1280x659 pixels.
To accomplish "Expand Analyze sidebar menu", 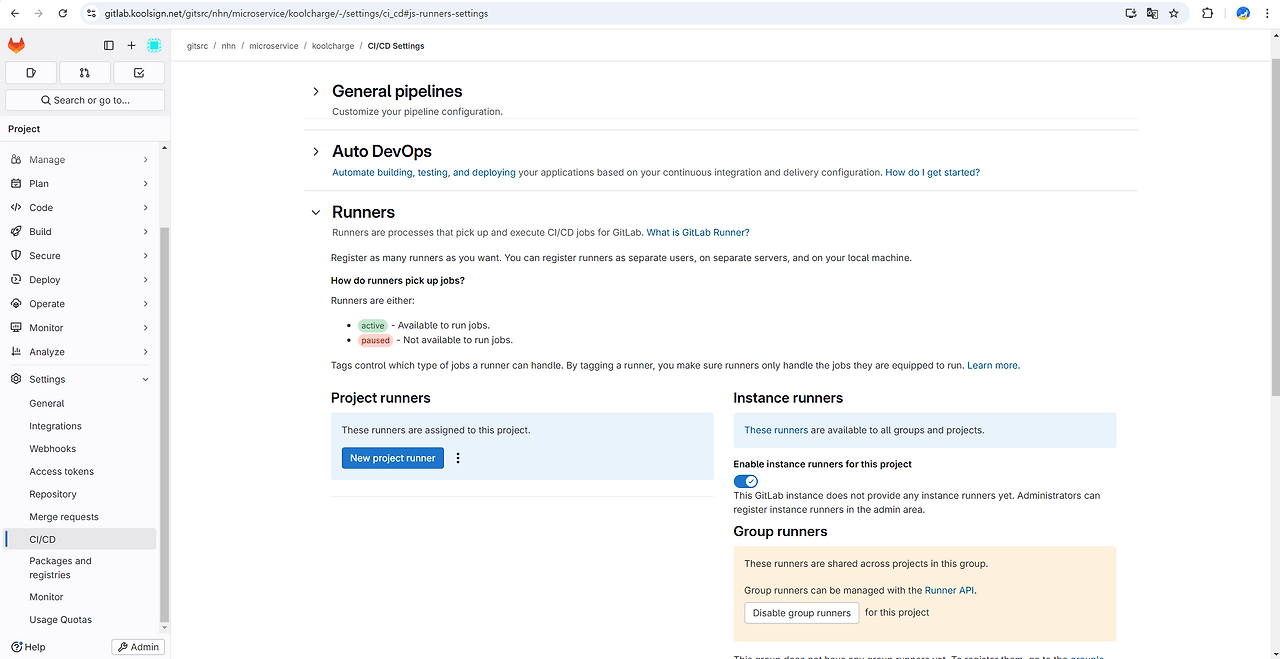I will tap(80, 352).
